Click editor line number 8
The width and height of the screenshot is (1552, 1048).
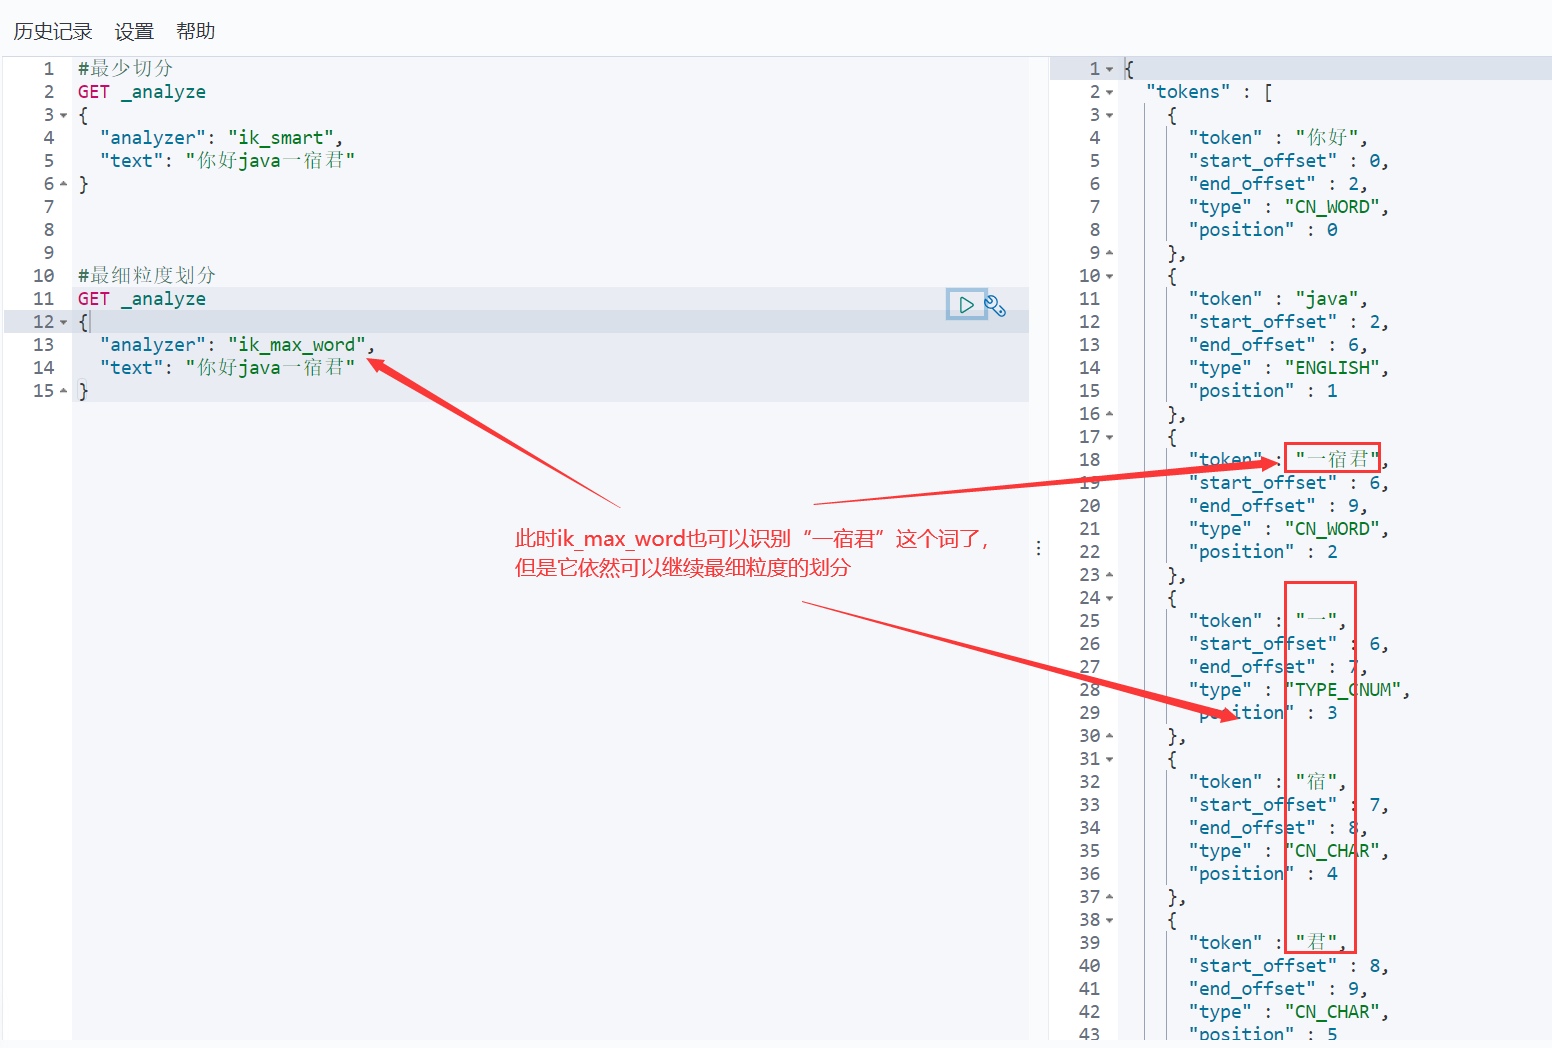[49, 230]
